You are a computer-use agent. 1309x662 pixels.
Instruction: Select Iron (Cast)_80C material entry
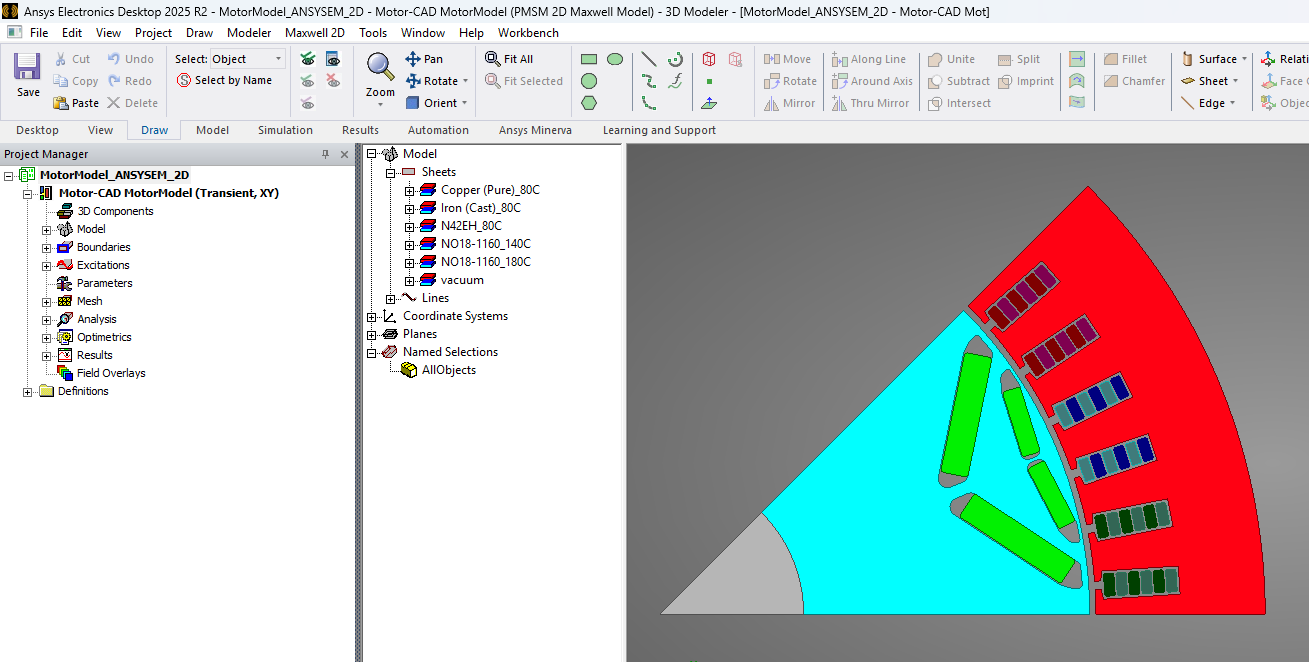pos(481,208)
